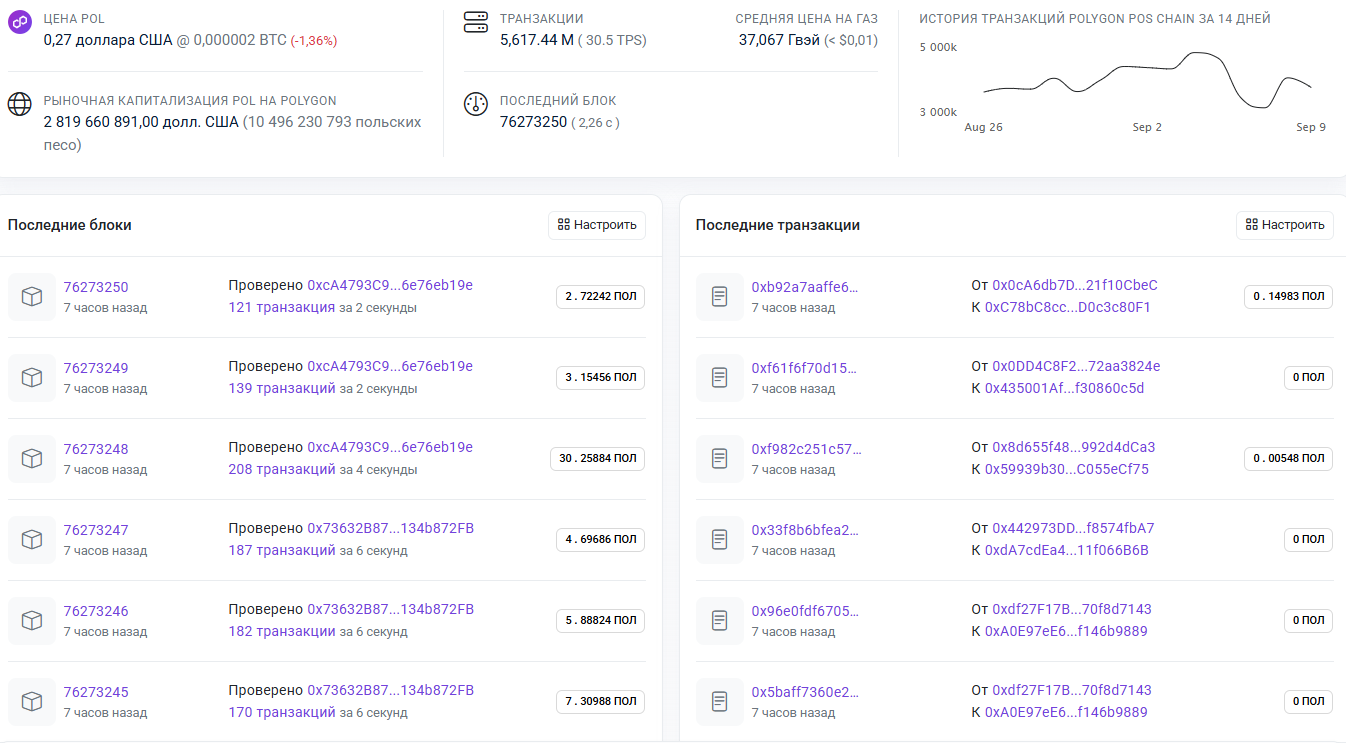Click the cube icon for block 76273249

coord(32,378)
